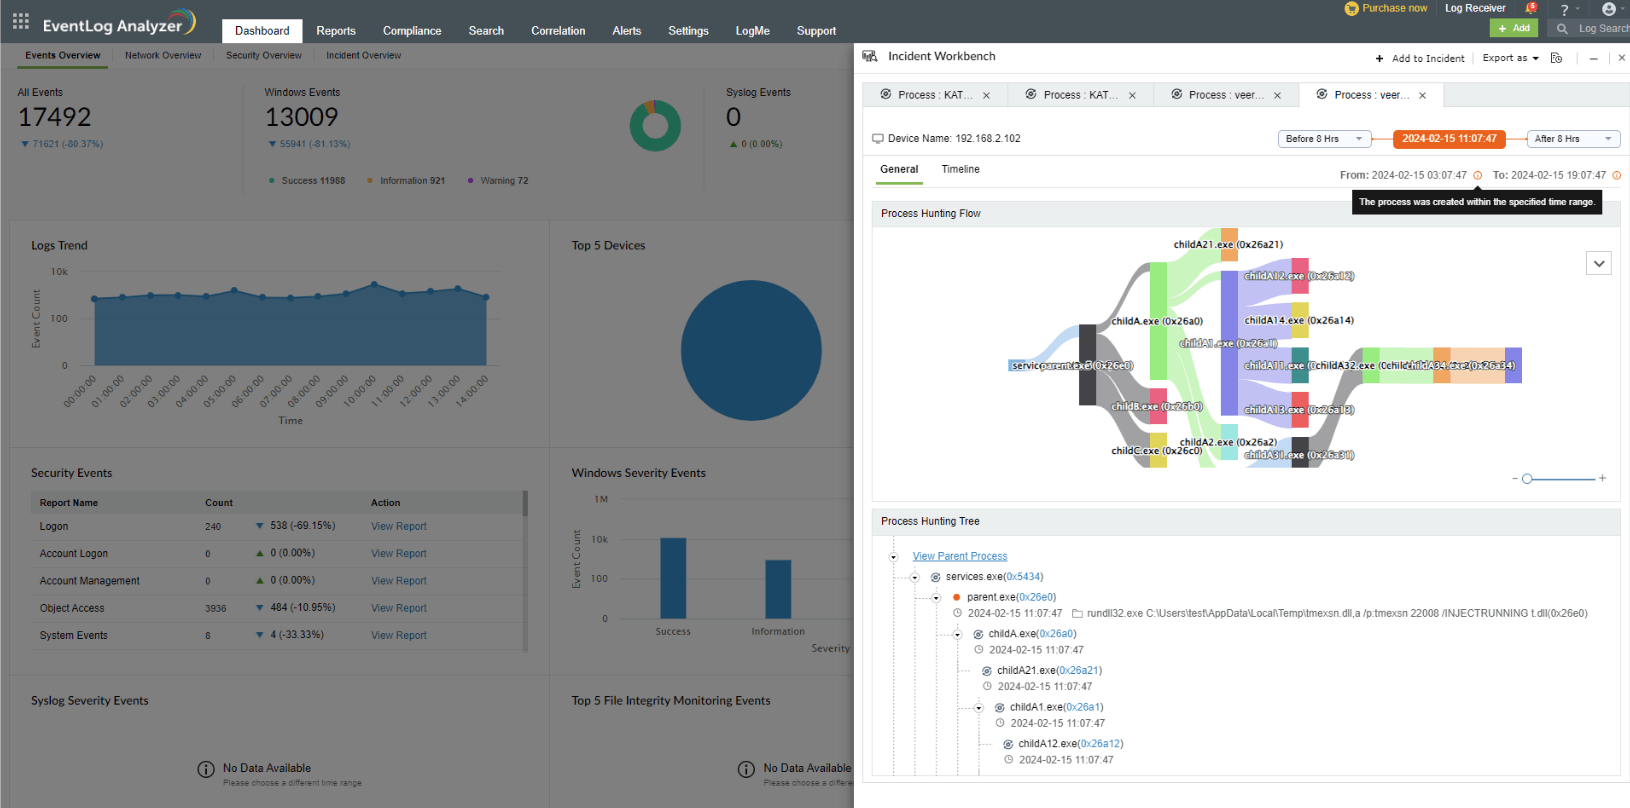
Task: Close the inactive Process : veer... tab
Action: pos(1277,96)
